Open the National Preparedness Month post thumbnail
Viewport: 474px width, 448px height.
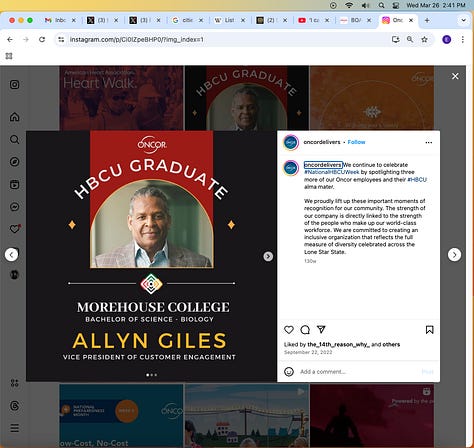click(121, 416)
